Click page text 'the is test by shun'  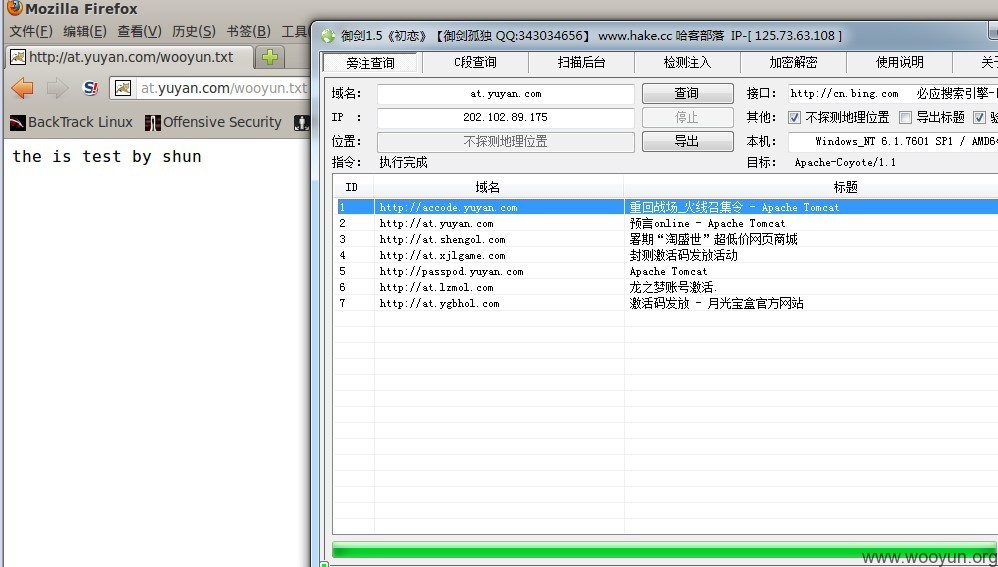107,157
